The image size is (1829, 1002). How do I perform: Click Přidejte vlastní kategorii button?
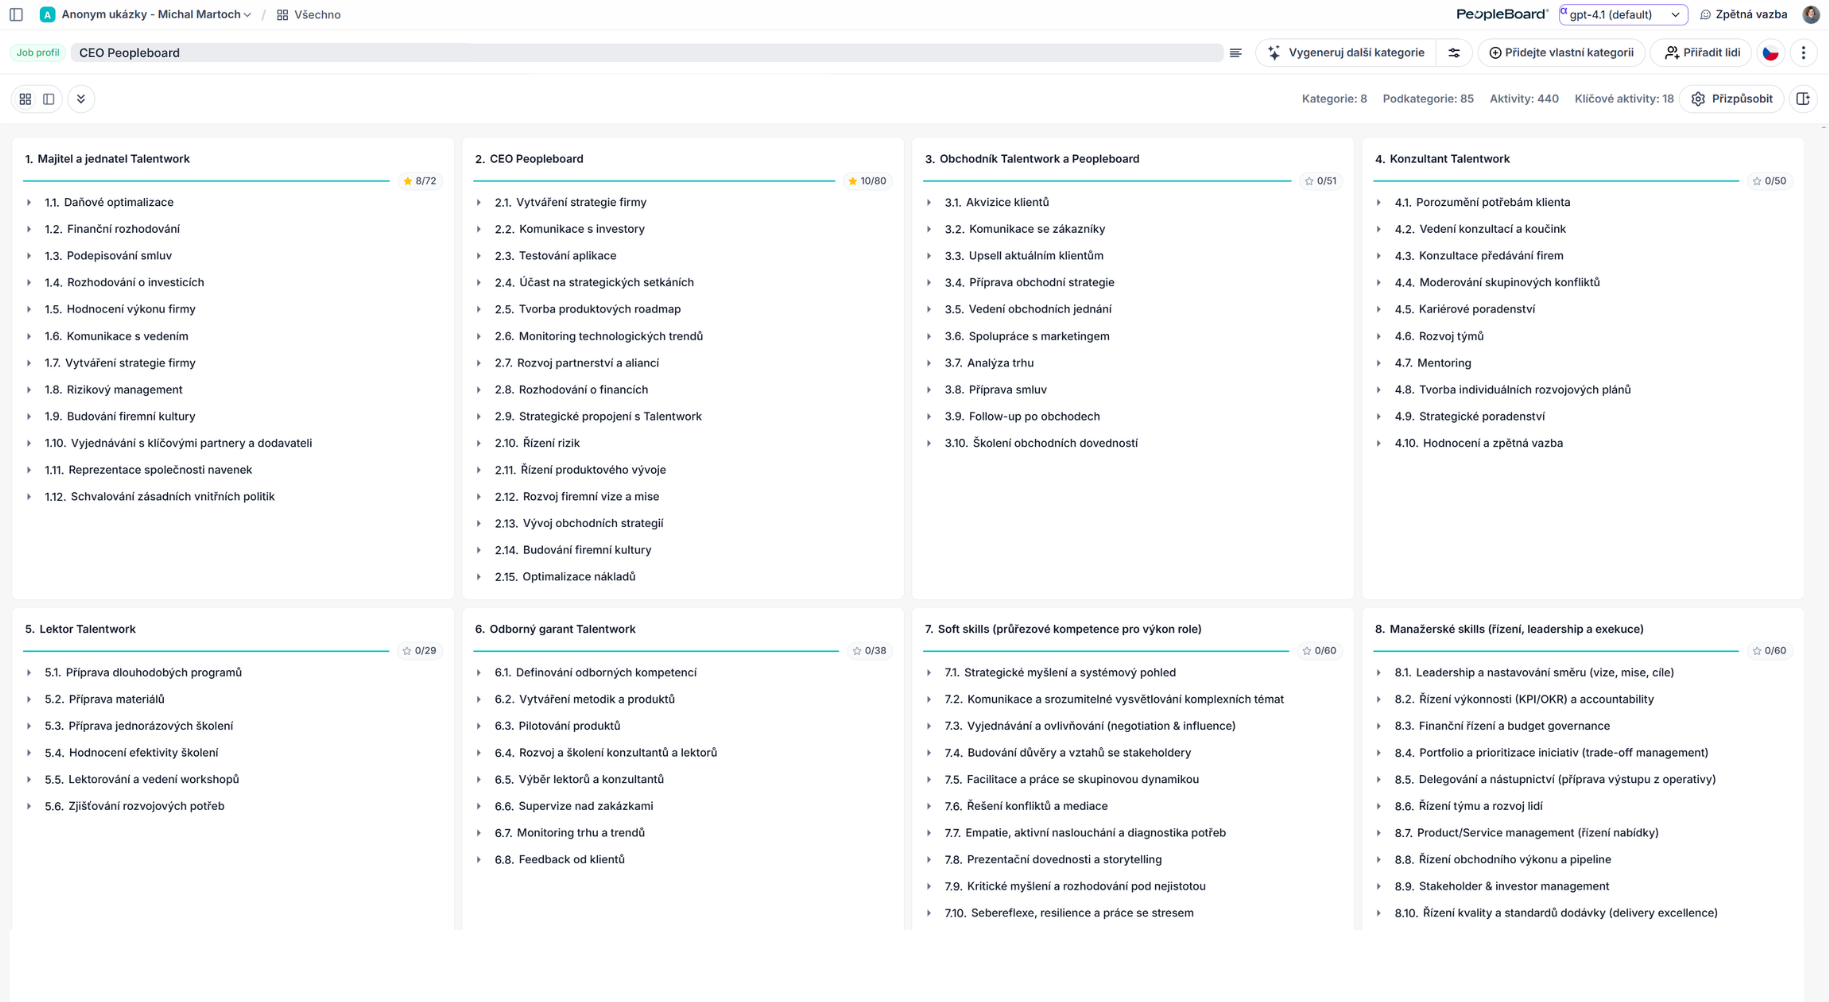pos(1561,53)
